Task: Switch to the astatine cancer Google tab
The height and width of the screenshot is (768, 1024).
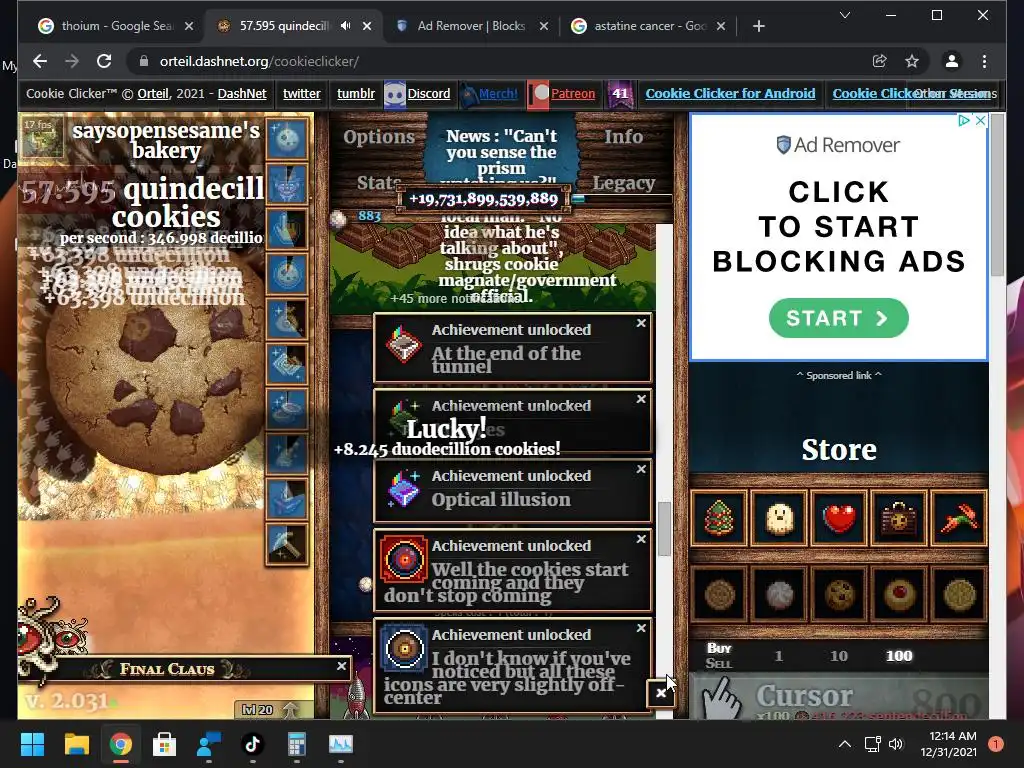Action: (x=650, y=26)
